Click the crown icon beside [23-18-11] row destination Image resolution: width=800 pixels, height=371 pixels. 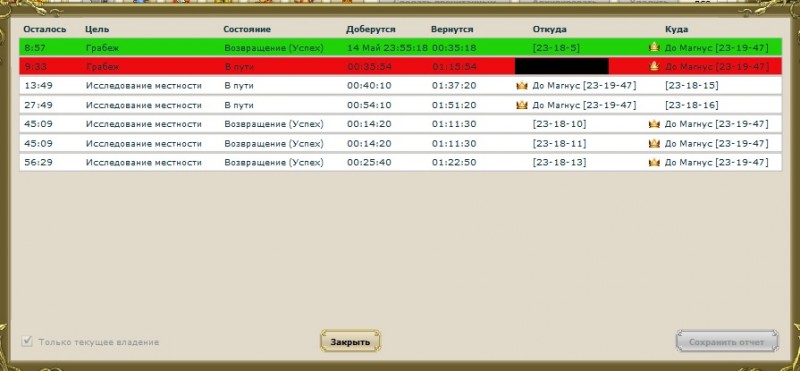[654, 143]
